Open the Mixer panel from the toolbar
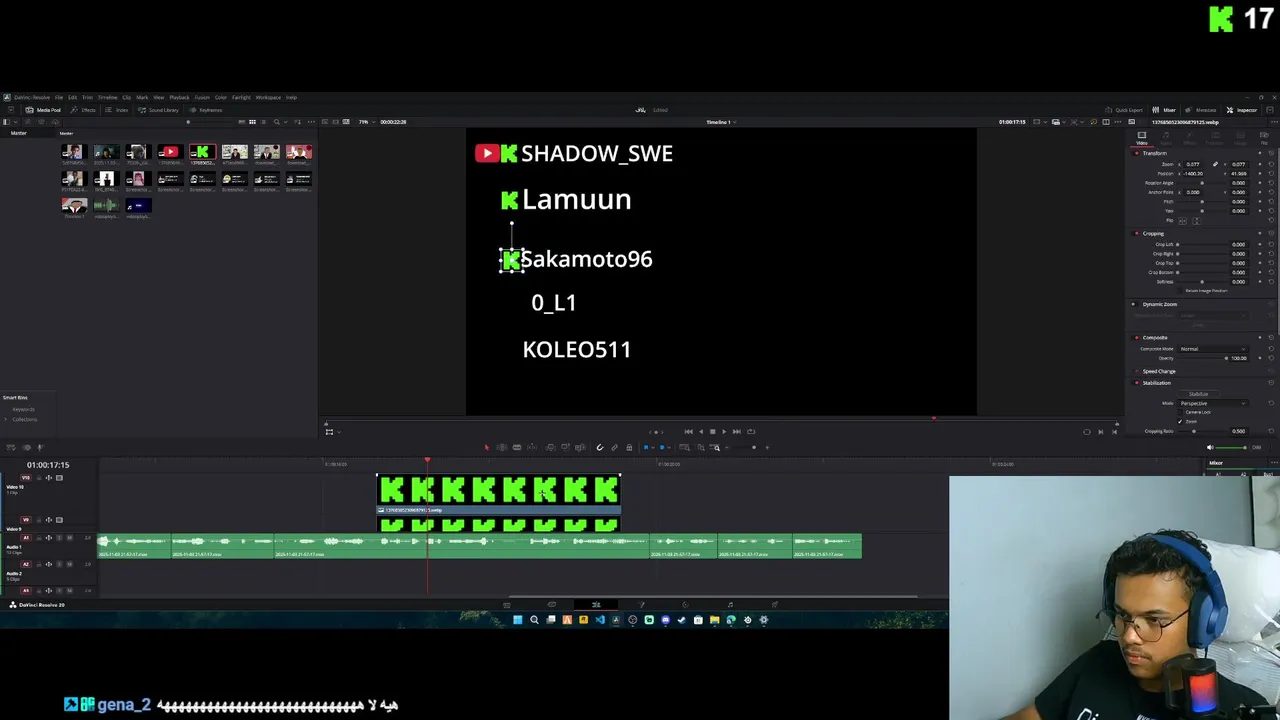The width and height of the screenshot is (1280, 720). (1164, 110)
